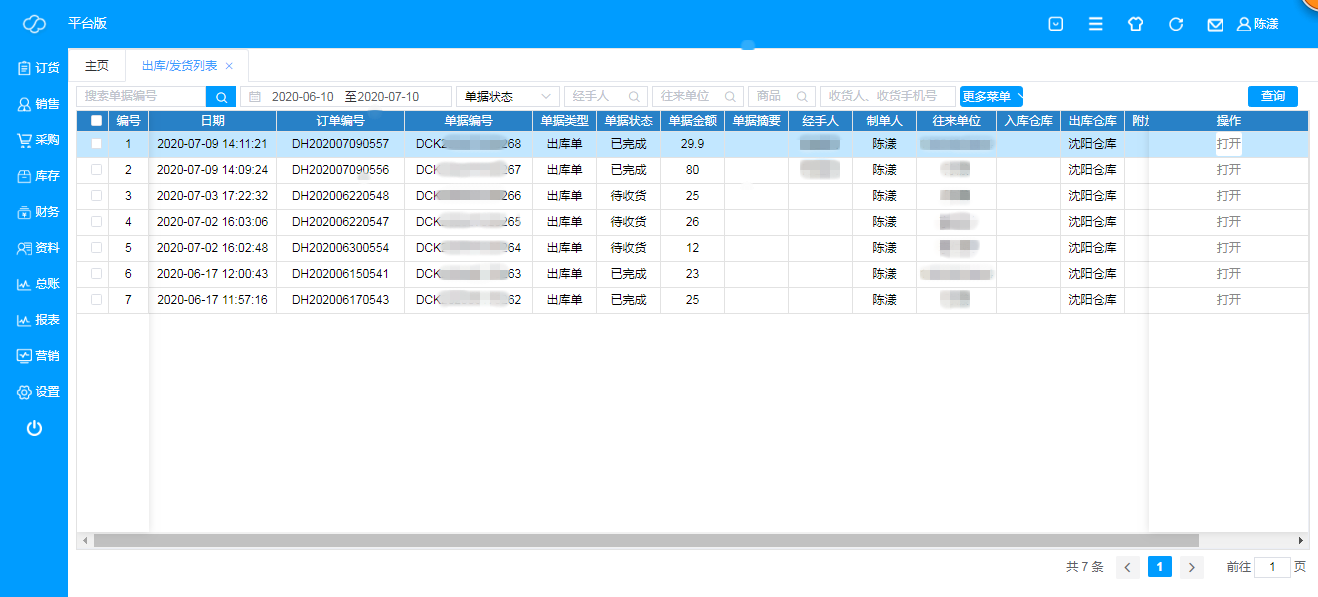The width and height of the screenshot is (1318, 597).
Task: Click the blue search magnifier button
Action: 221,96
